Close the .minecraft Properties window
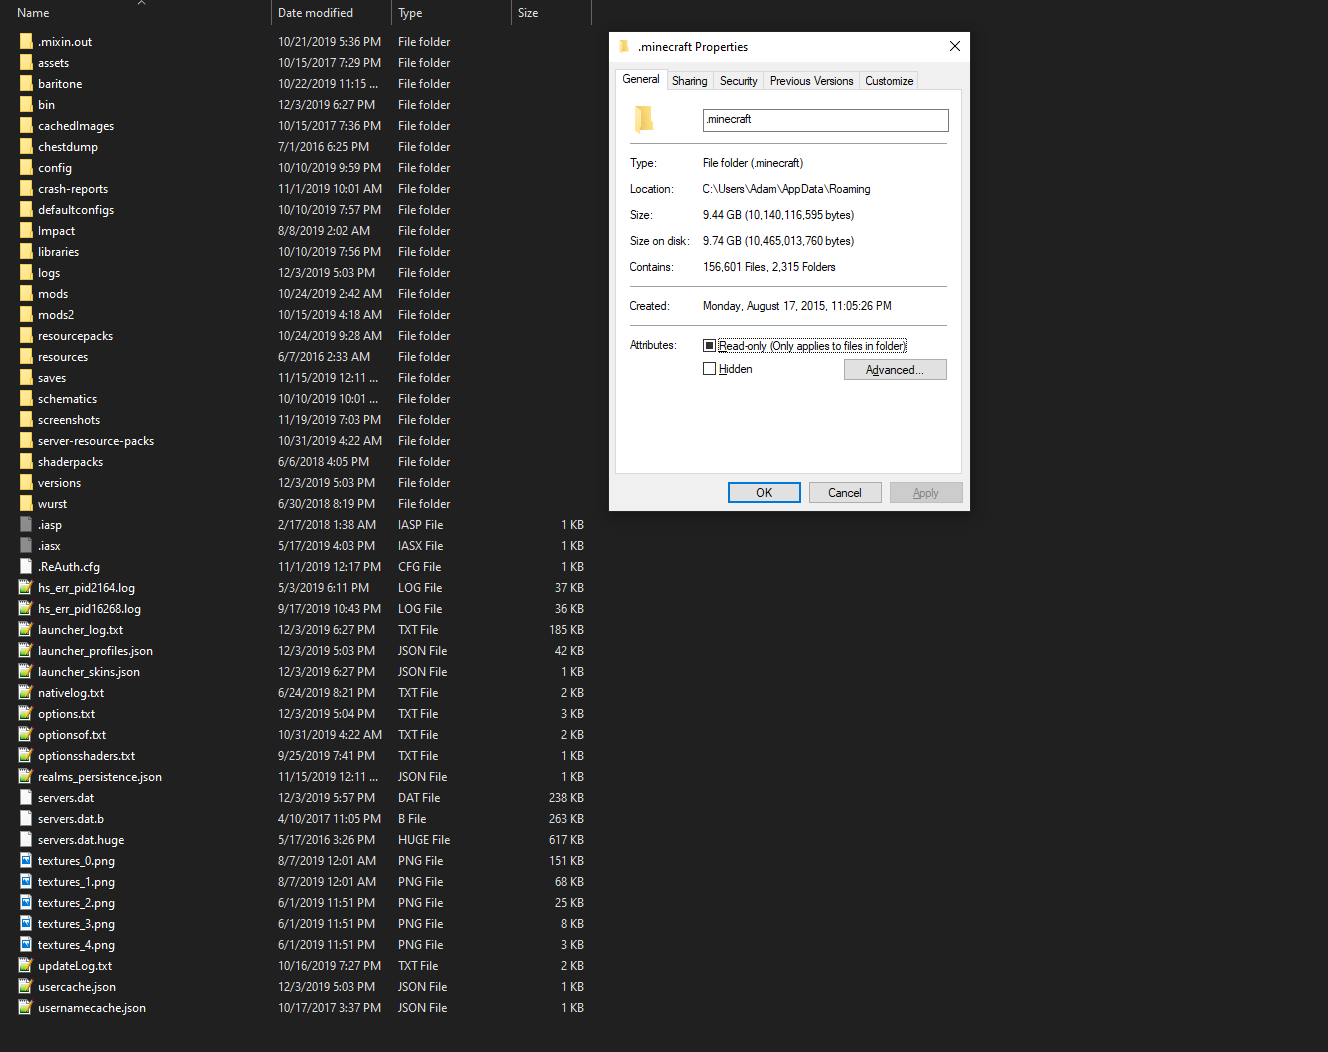The width and height of the screenshot is (1328, 1052). [954, 46]
